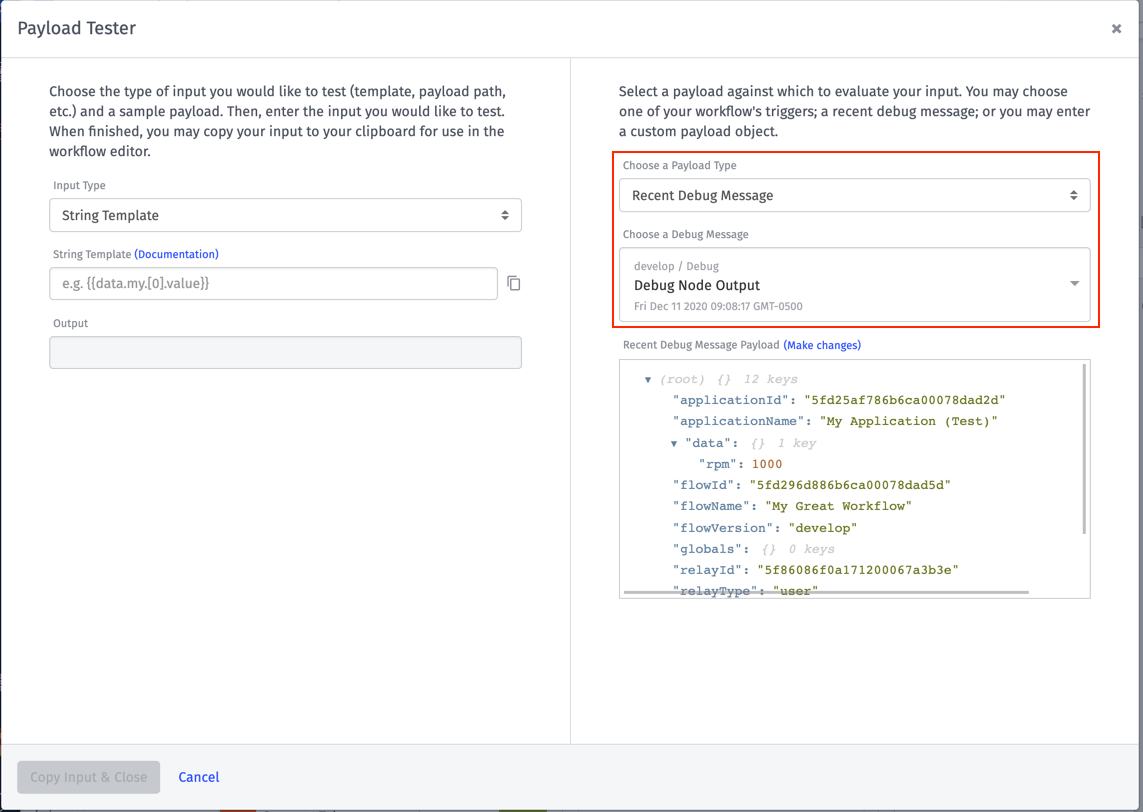Click the "globals" key
This screenshot has width=1143, height=812.
pos(707,549)
